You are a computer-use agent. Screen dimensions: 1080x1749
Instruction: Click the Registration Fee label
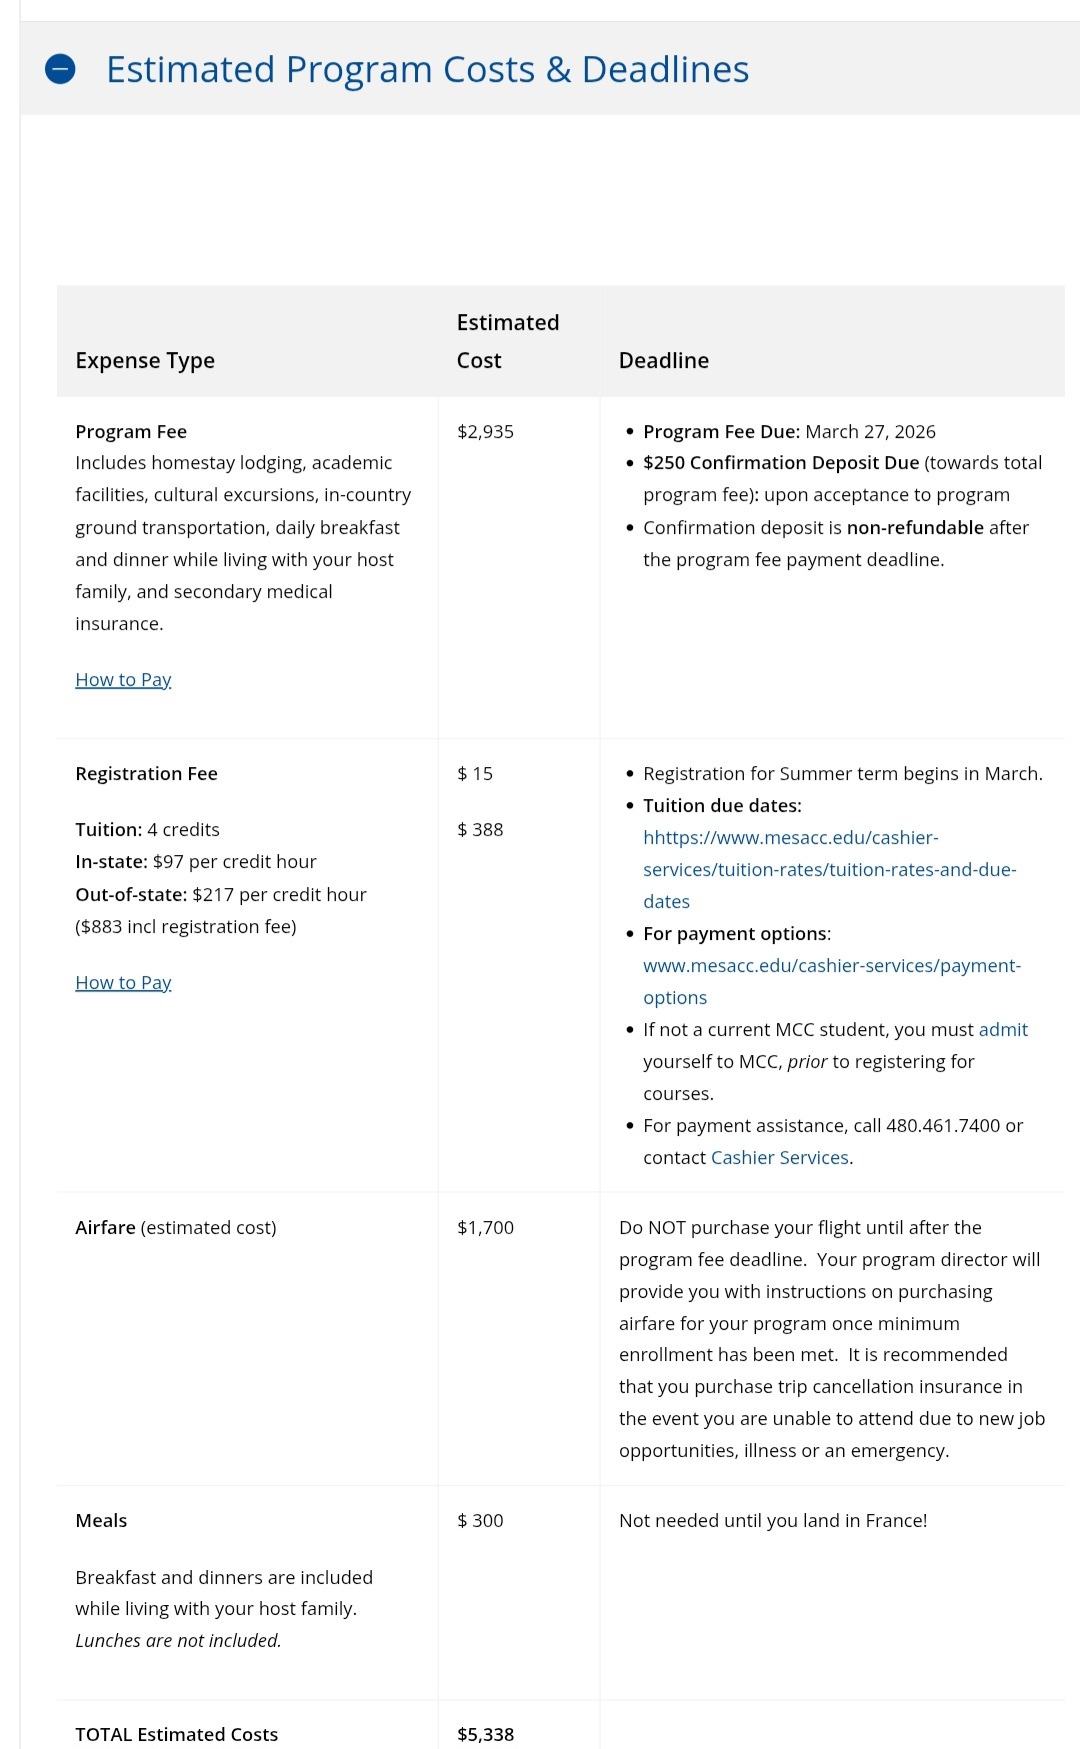[x=146, y=774]
